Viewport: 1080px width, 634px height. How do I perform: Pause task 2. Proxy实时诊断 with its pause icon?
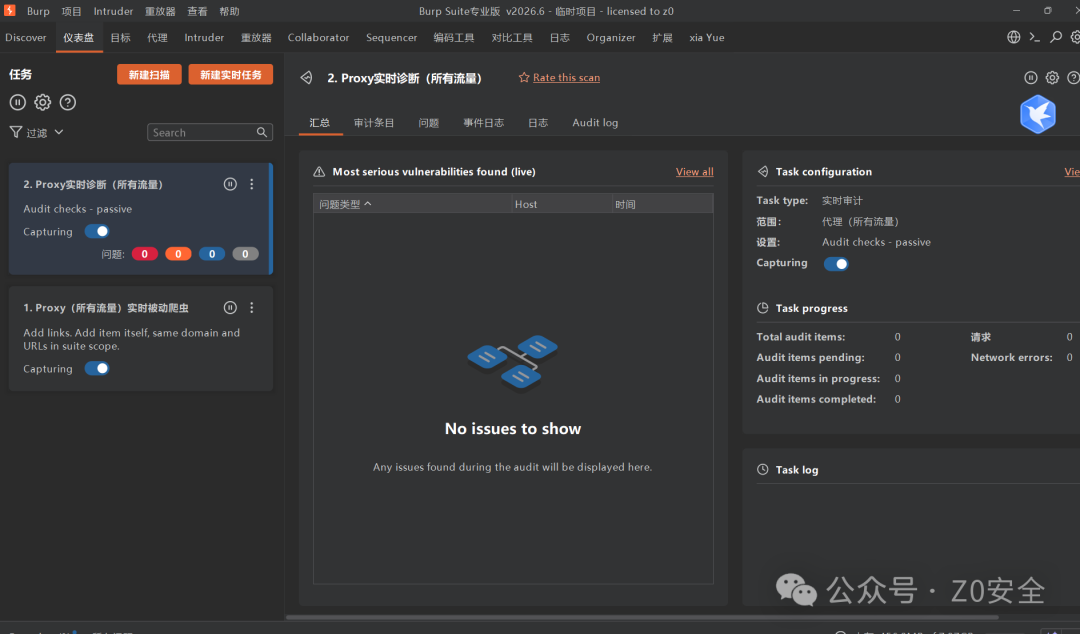230,184
